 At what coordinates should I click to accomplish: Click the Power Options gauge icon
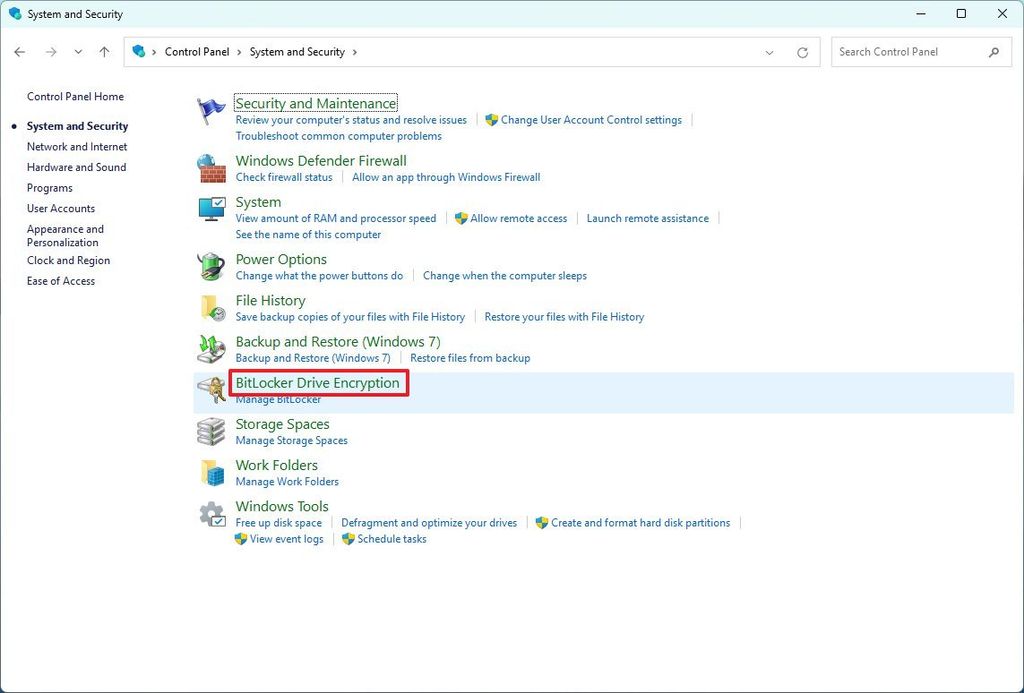pos(211,266)
